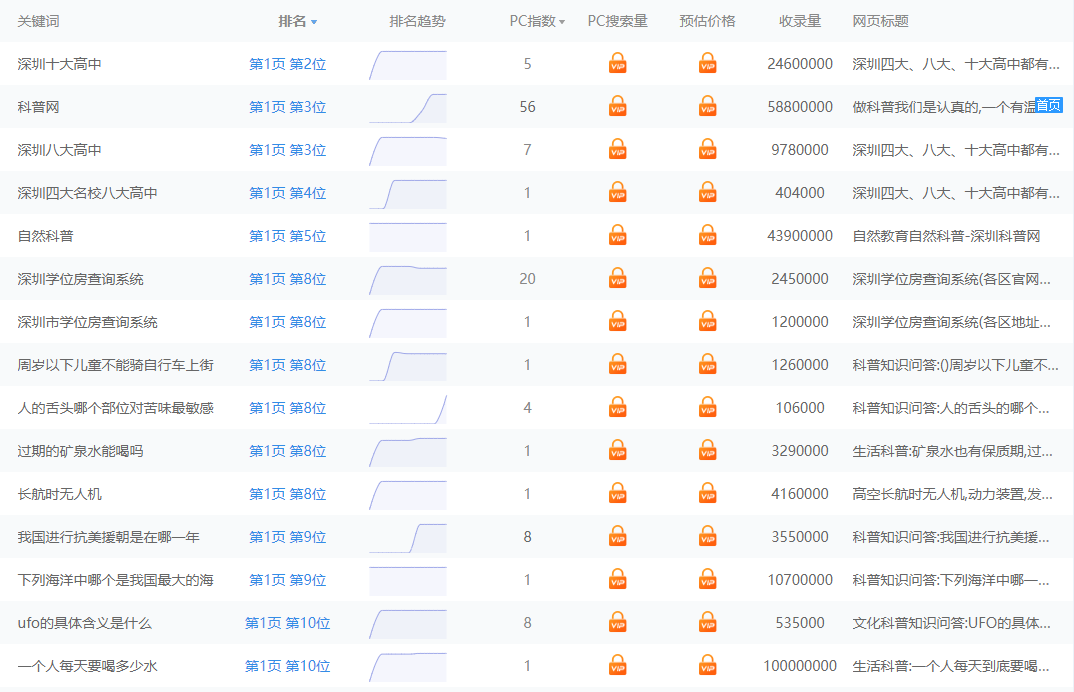The image size is (1074, 692).
Task: Open ranking link 第1页 第2位 for 深圳十大高中
Action: [x=287, y=64]
